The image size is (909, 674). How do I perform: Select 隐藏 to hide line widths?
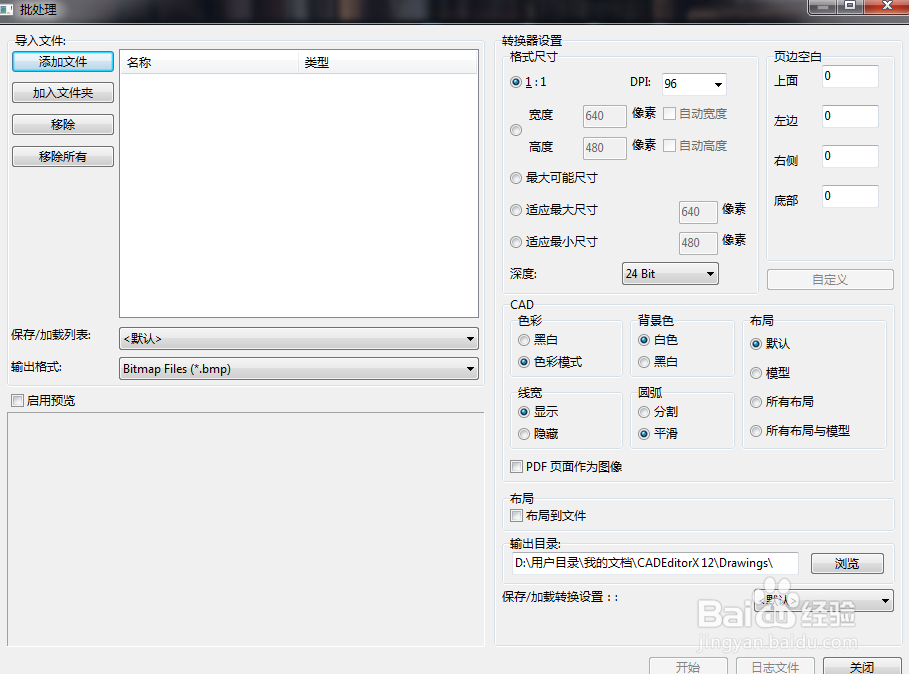click(x=524, y=433)
